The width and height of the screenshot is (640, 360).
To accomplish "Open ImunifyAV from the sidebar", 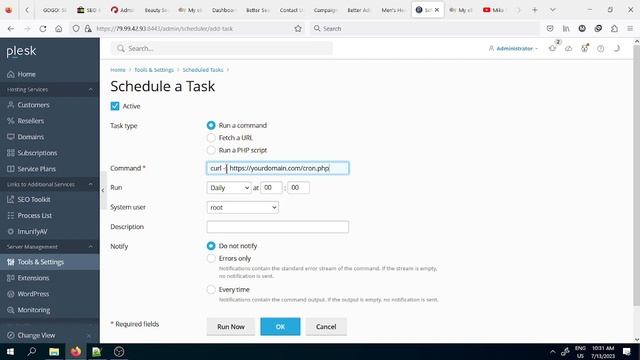I will (x=32, y=231).
